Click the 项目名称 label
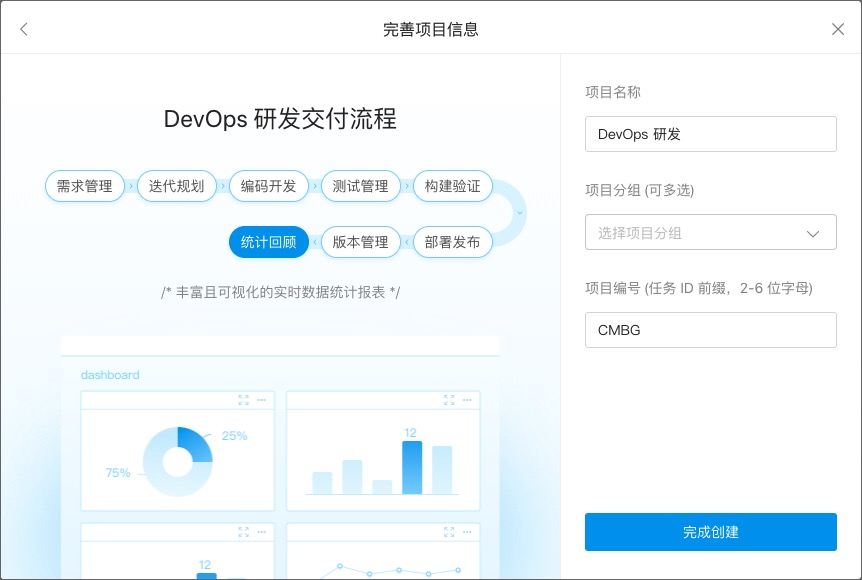This screenshot has width=862, height=580. pyautogui.click(x=613, y=92)
